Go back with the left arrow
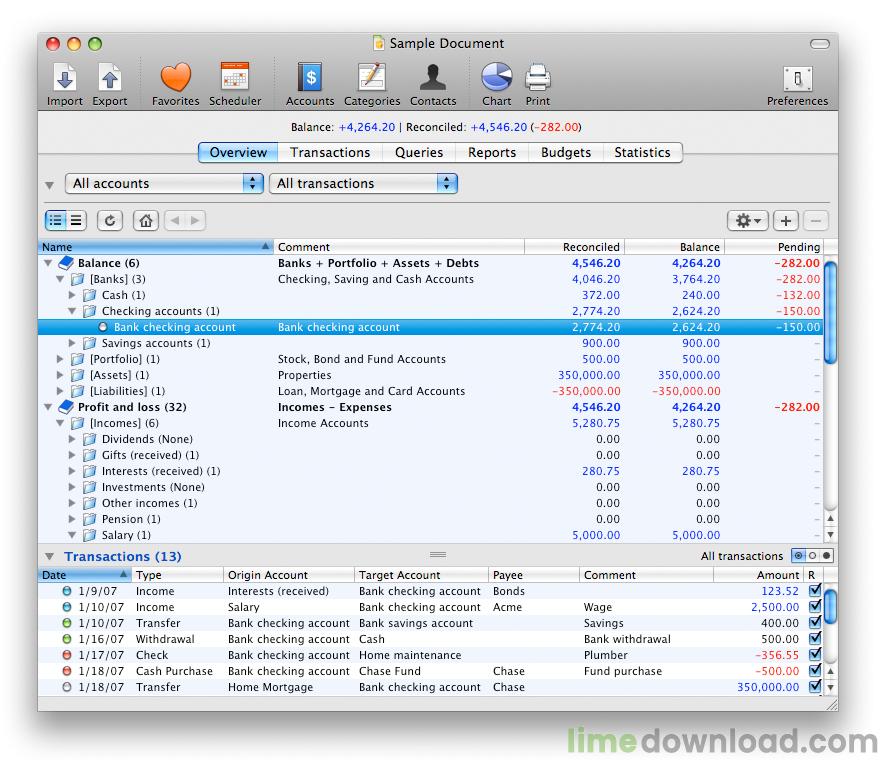 175,221
